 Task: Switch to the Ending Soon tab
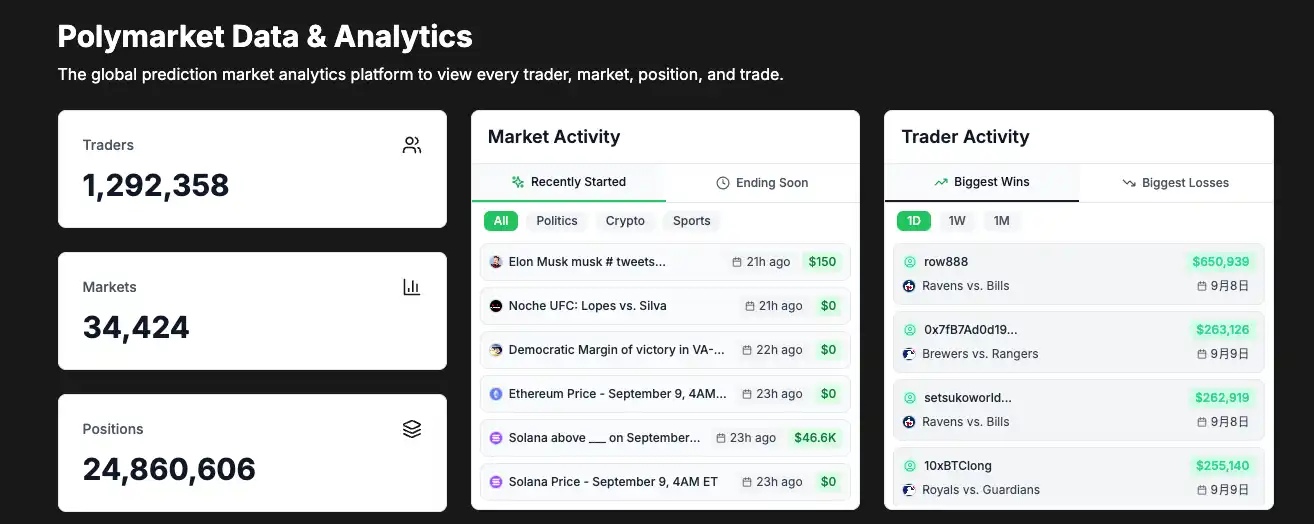pyautogui.click(x=762, y=183)
